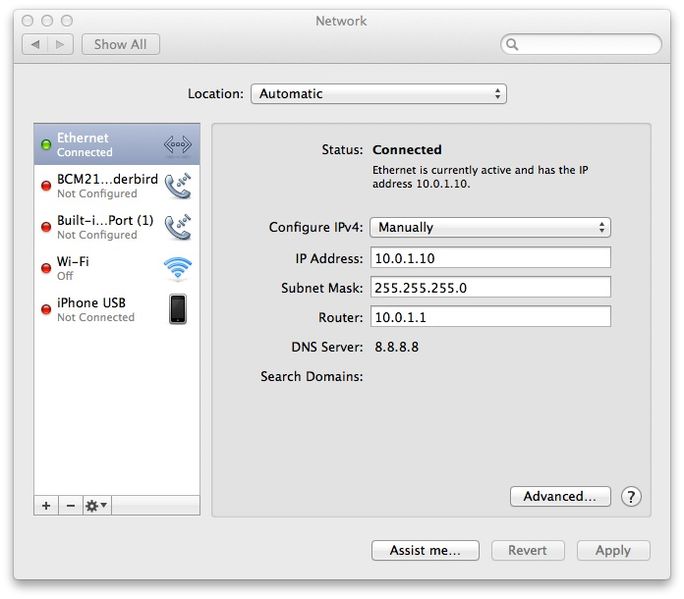
Task: Click the IP Address field
Action: [x=490, y=258]
